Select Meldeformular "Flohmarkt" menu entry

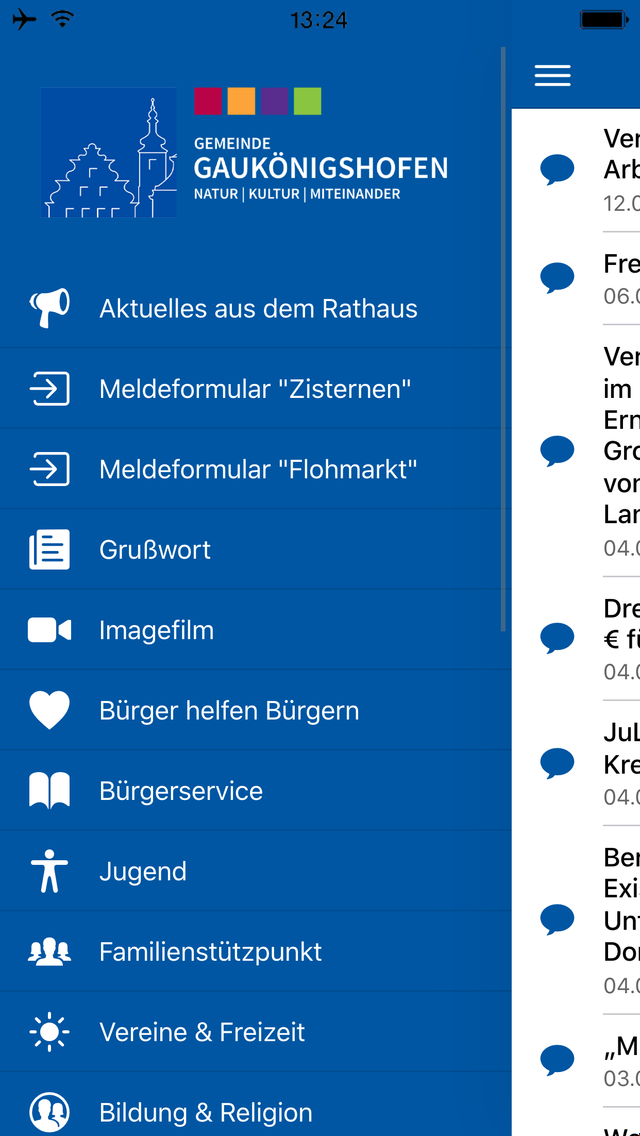click(255, 469)
